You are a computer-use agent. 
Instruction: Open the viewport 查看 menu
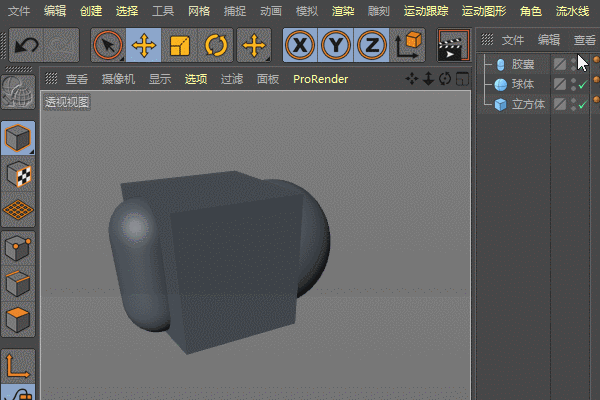[77, 79]
